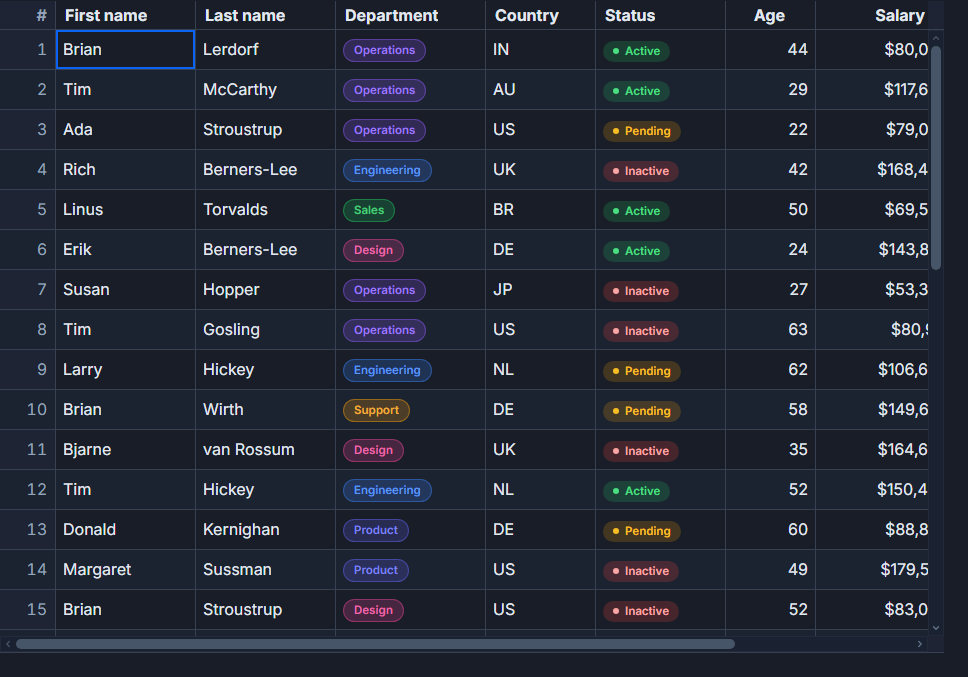Click the Support department badge in Wirth row

(x=376, y=410)
